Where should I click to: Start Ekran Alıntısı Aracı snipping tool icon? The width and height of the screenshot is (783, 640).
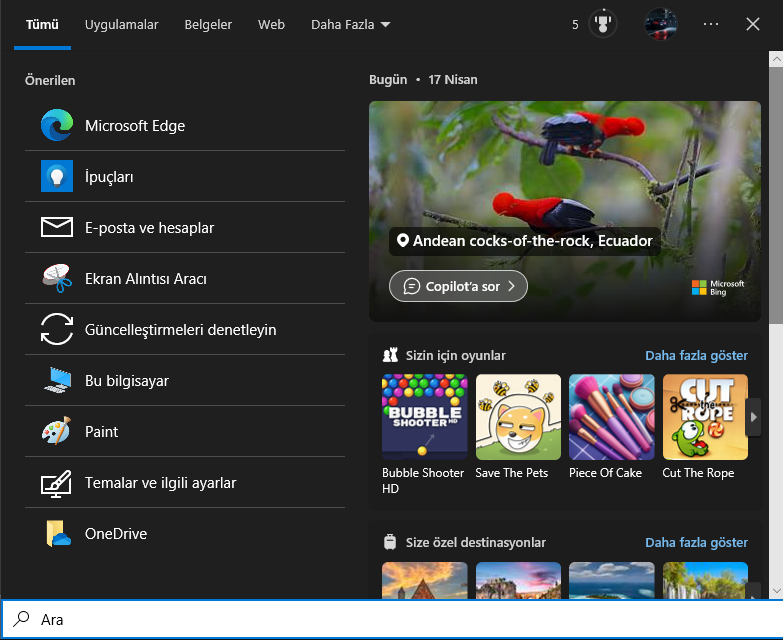click(57, 278)
